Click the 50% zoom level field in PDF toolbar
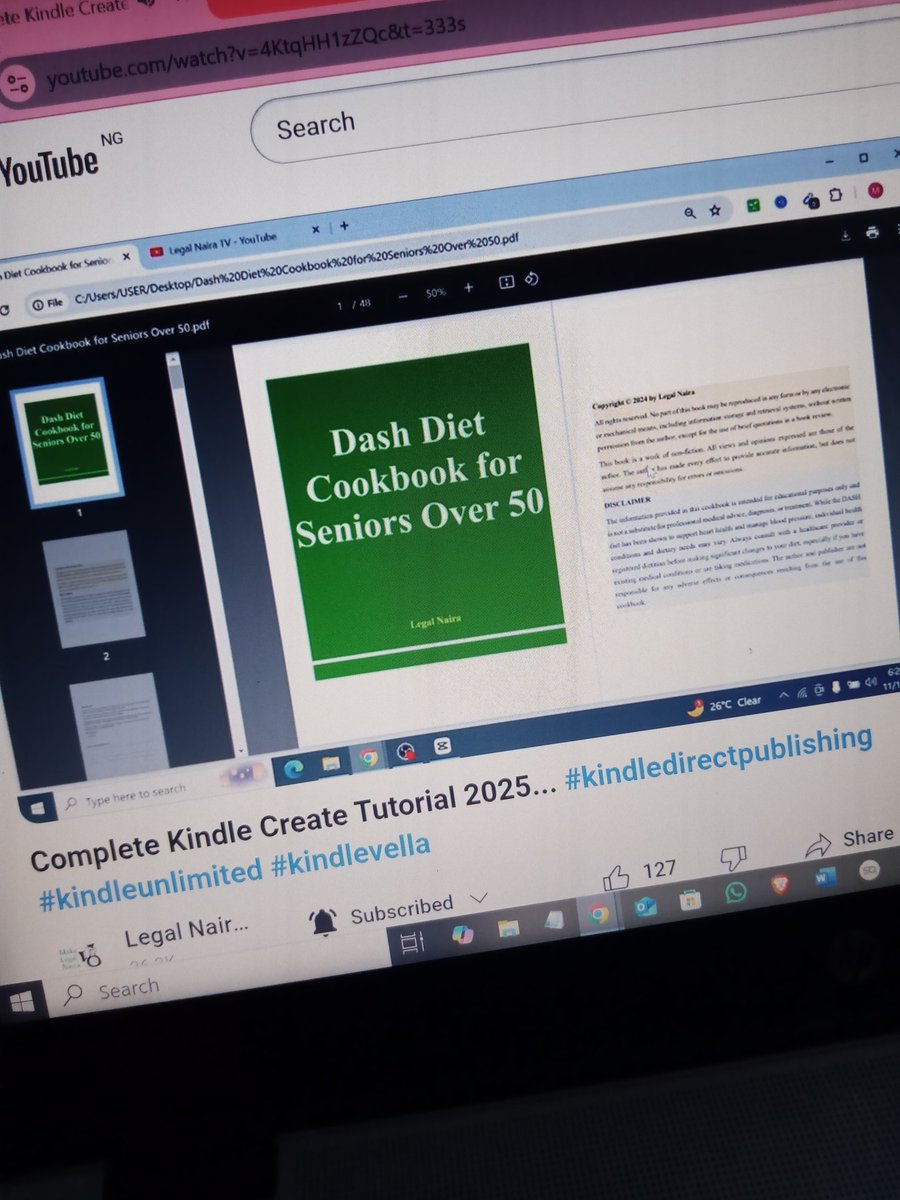 (x=435, y=293)
